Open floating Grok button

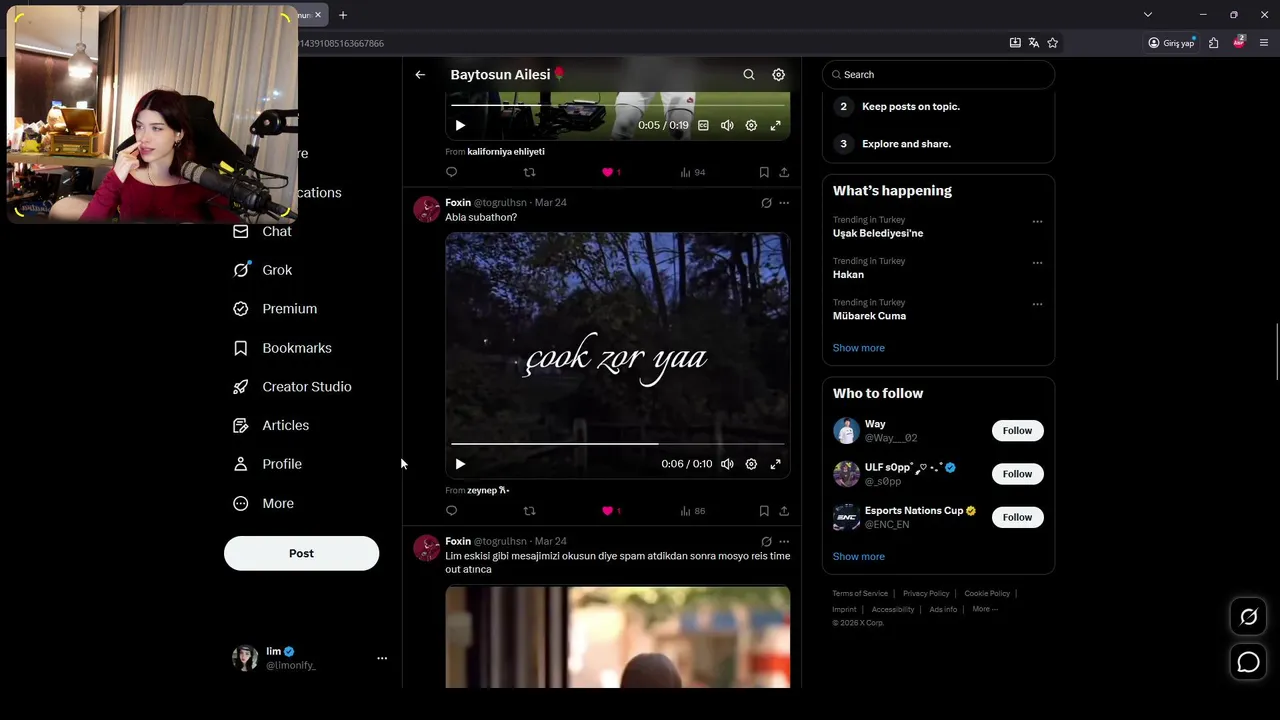[x=1248, y=617]
